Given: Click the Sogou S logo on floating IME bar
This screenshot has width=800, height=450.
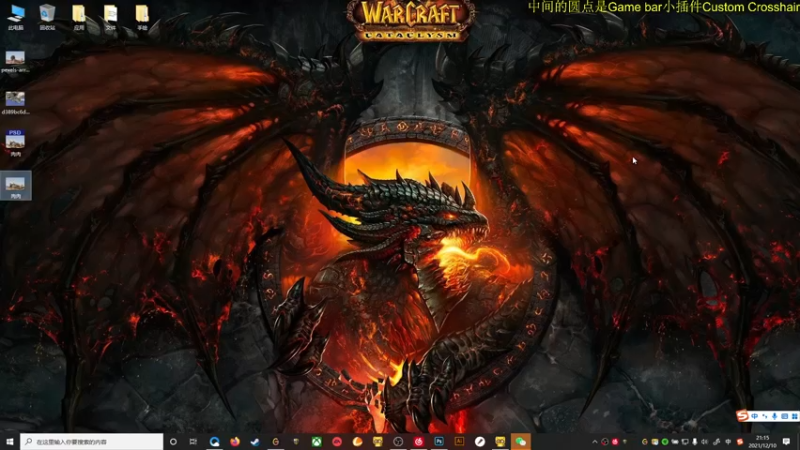Looking at the screenshot, I should click(x=742, y=416).
